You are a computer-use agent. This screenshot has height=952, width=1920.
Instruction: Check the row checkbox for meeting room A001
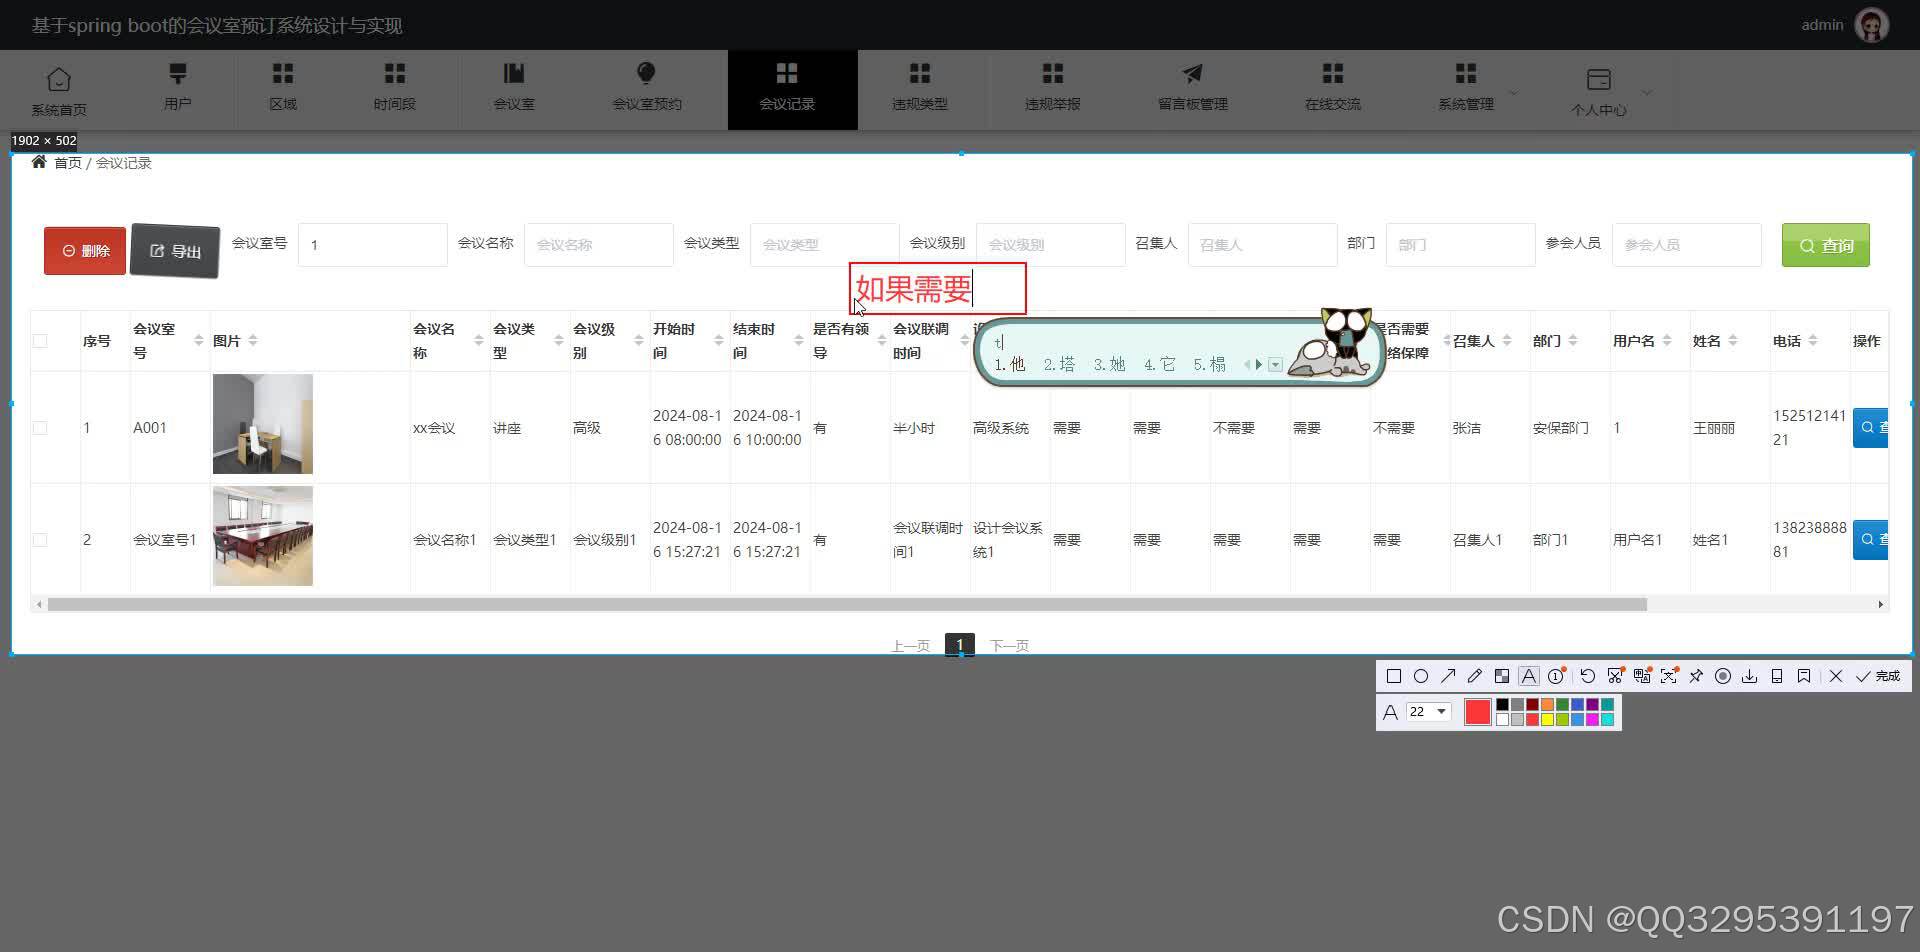tap(40, 427)
